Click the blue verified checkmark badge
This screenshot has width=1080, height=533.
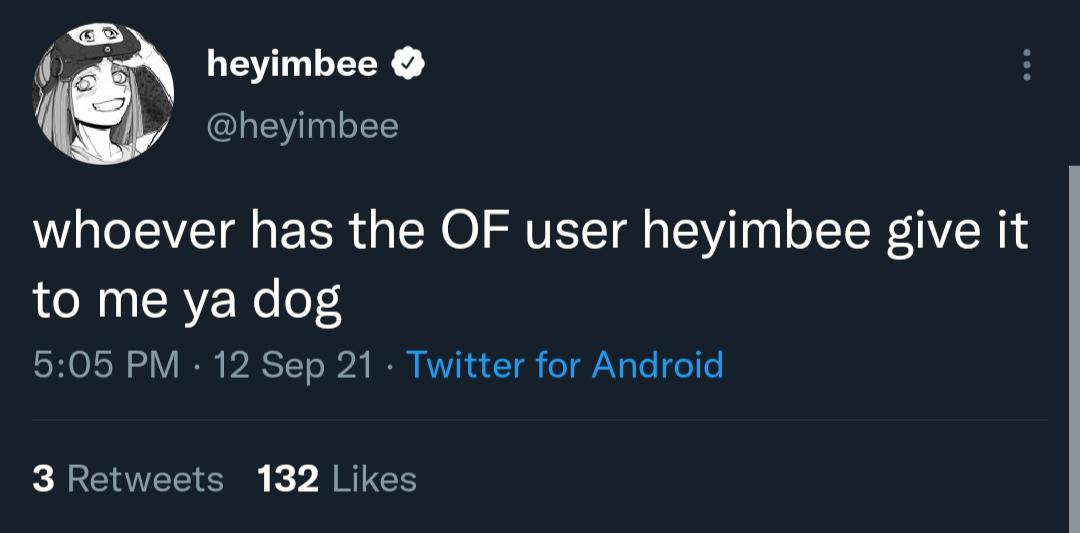pos(410,65)
